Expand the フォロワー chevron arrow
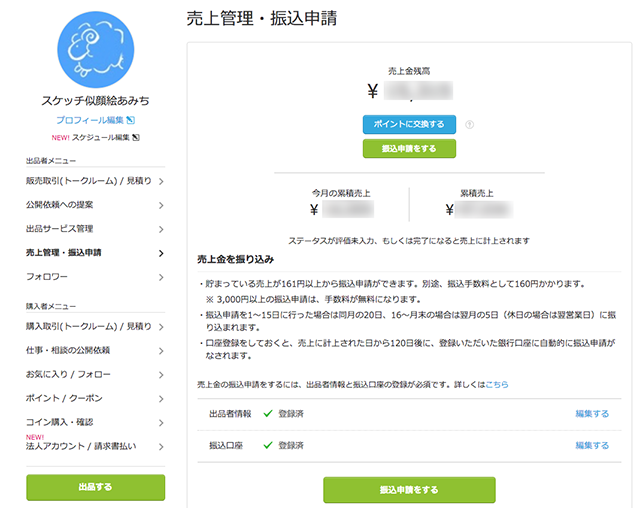Image resolution: width=640 pixels, height=508 pixels. tap(160, 277)
